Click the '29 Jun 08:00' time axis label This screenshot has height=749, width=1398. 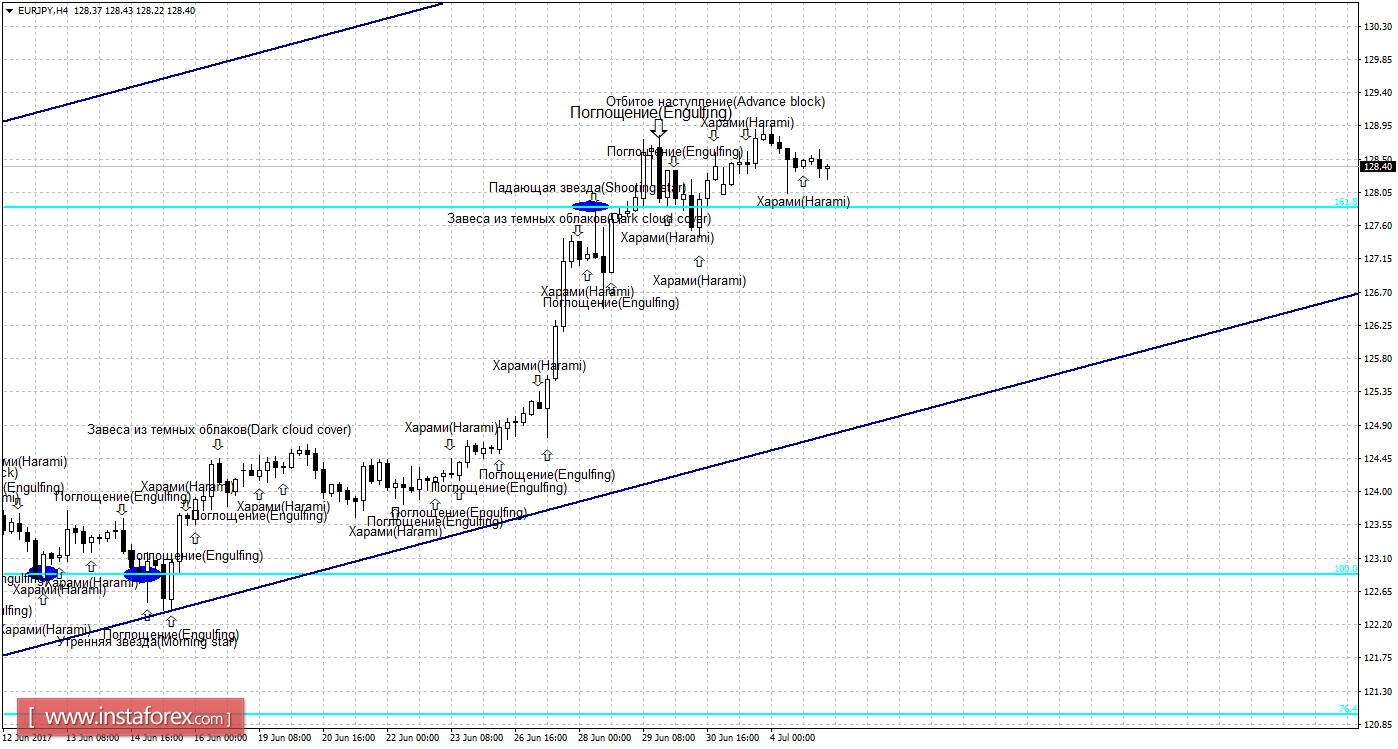click(x=669, y=738)
